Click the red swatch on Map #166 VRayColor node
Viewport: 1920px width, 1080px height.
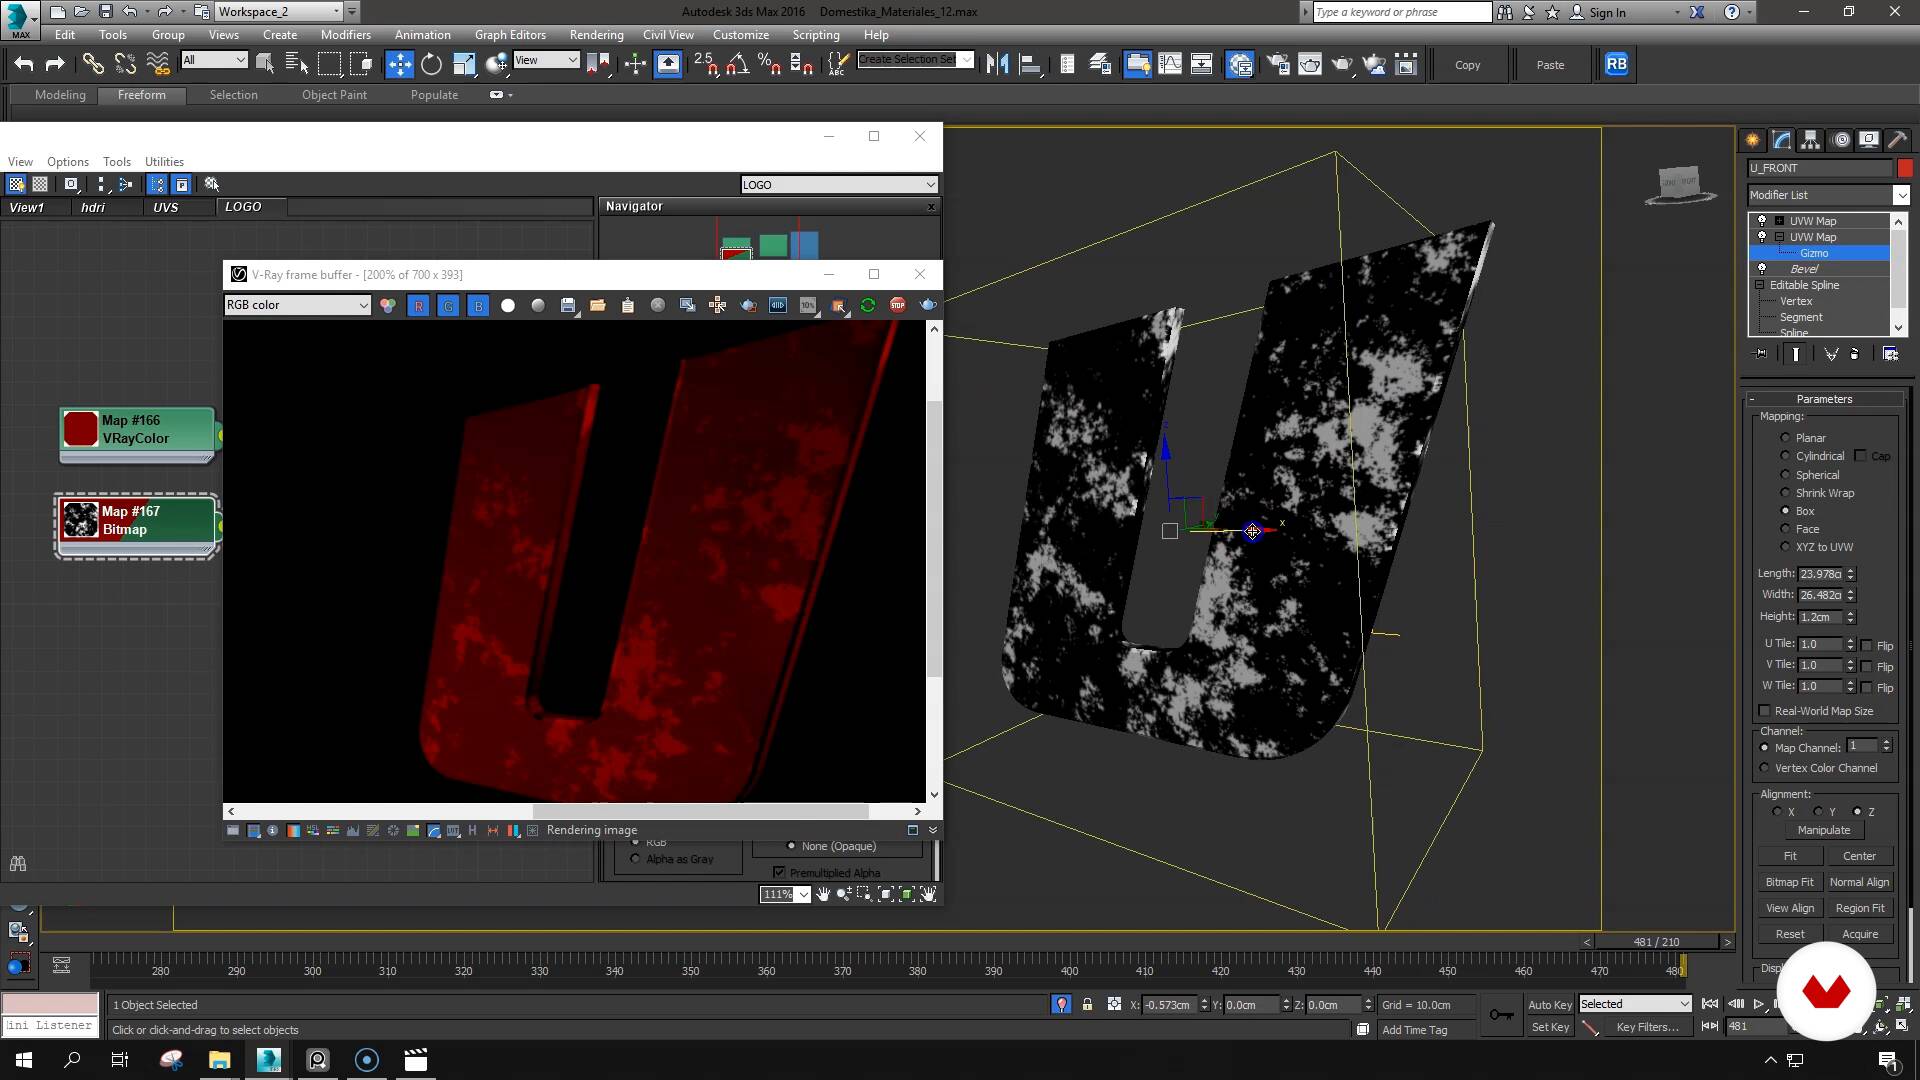coord(80,429)
